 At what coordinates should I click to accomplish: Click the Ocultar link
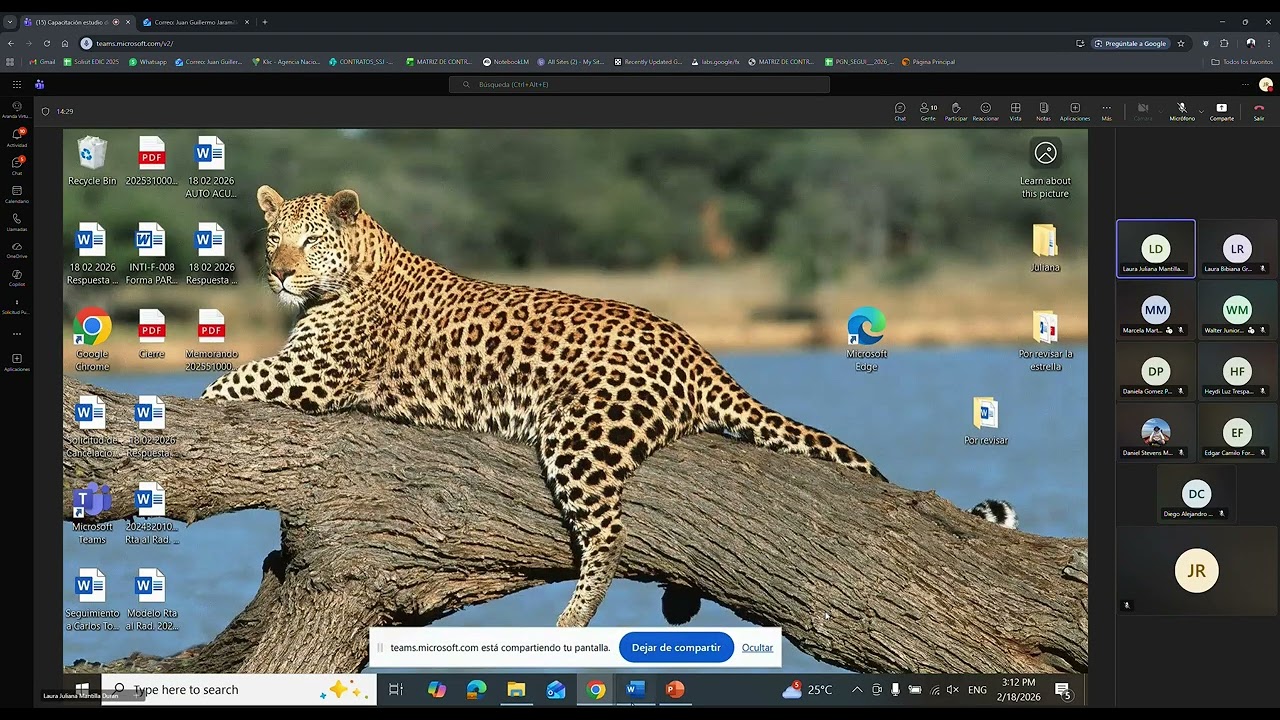[x=757, y=648]
